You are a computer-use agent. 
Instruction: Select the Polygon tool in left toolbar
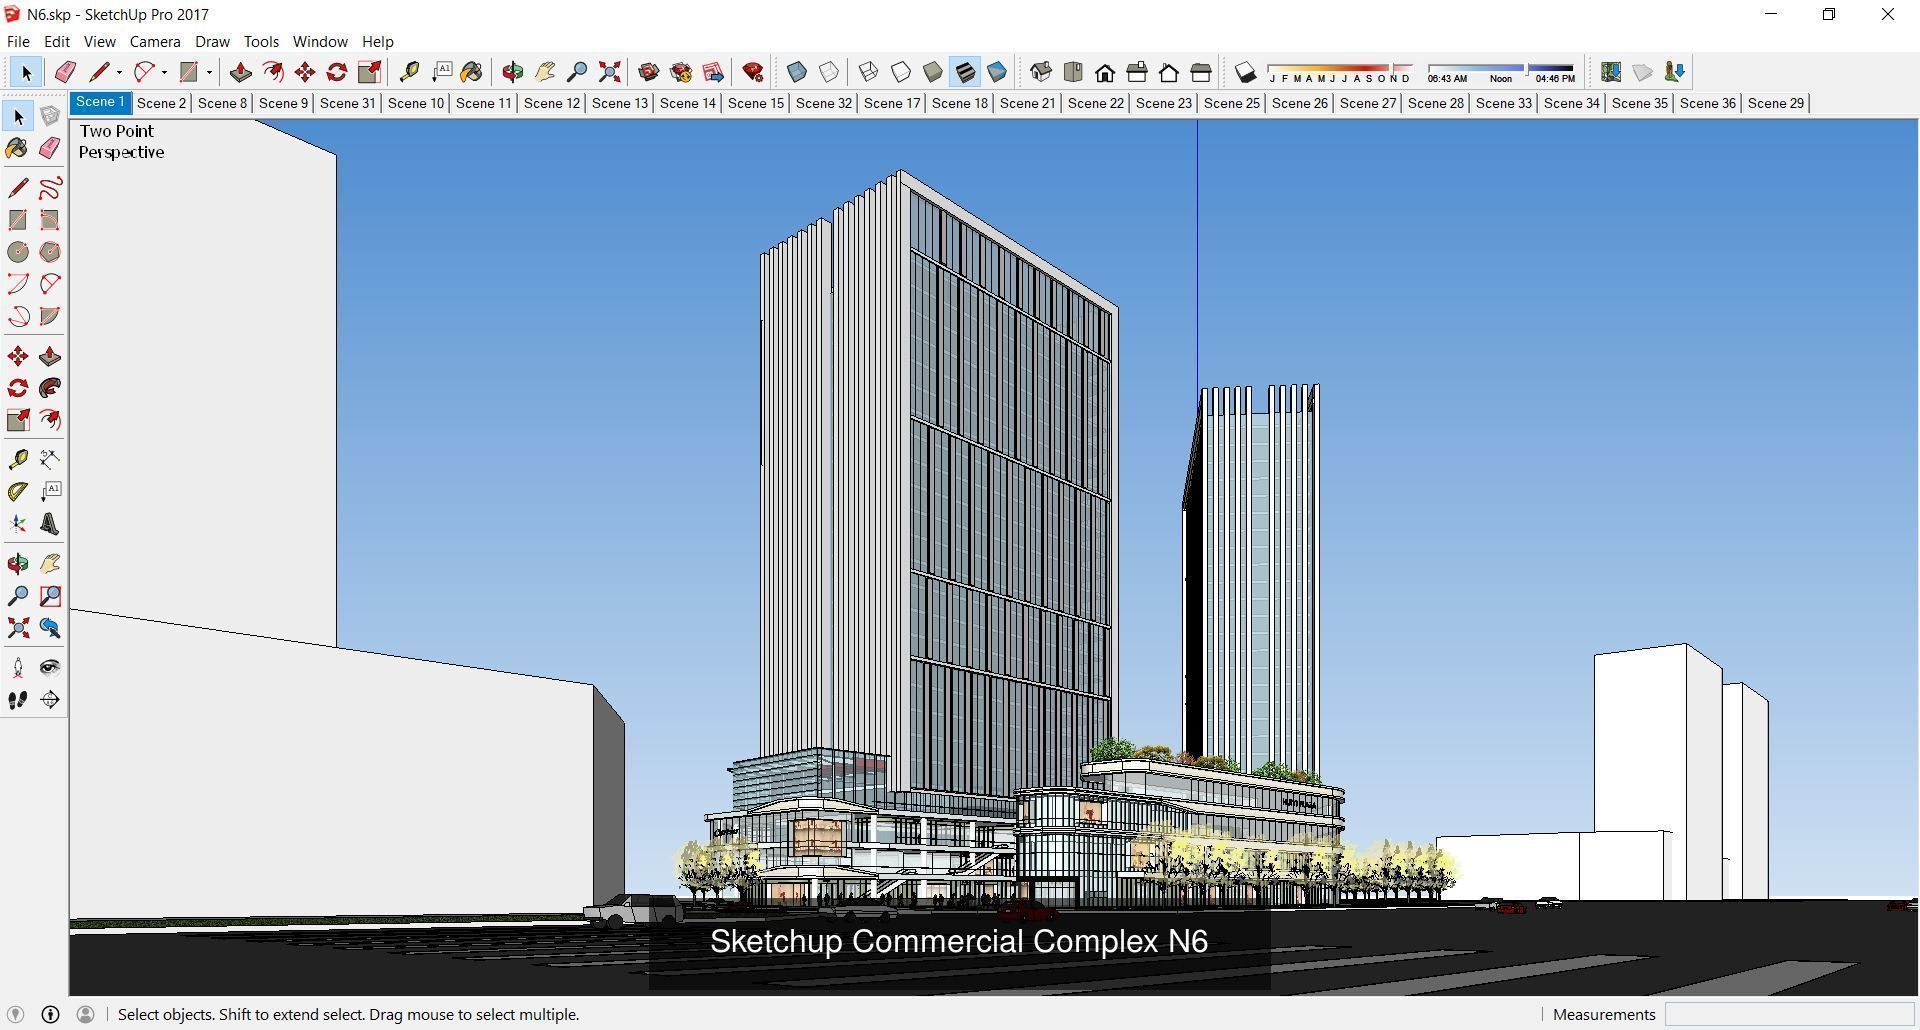[x=50, y=252]
